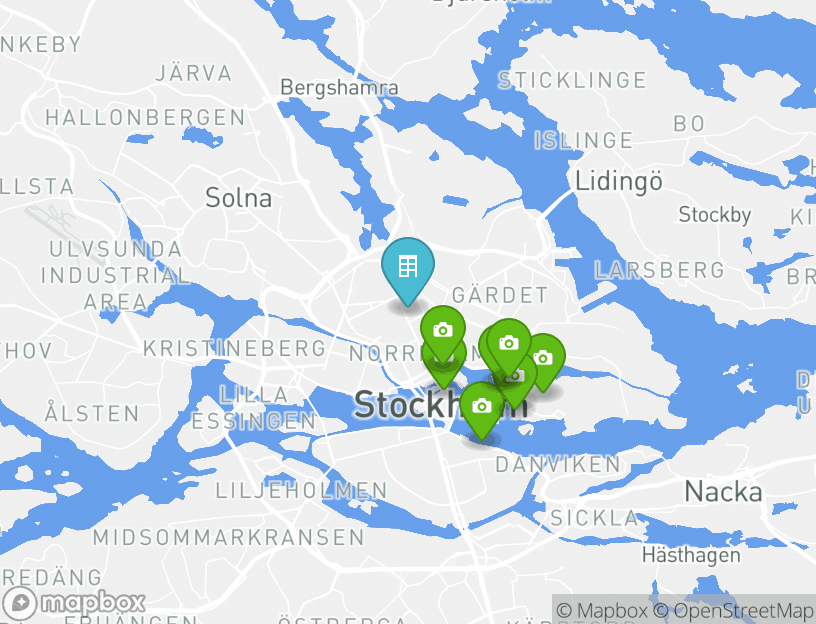Image resolution: width=816 pixels, height=624 pixels.
Task: Open the topmost camera marker over Norrmalm
Action: tap(442, 330)
